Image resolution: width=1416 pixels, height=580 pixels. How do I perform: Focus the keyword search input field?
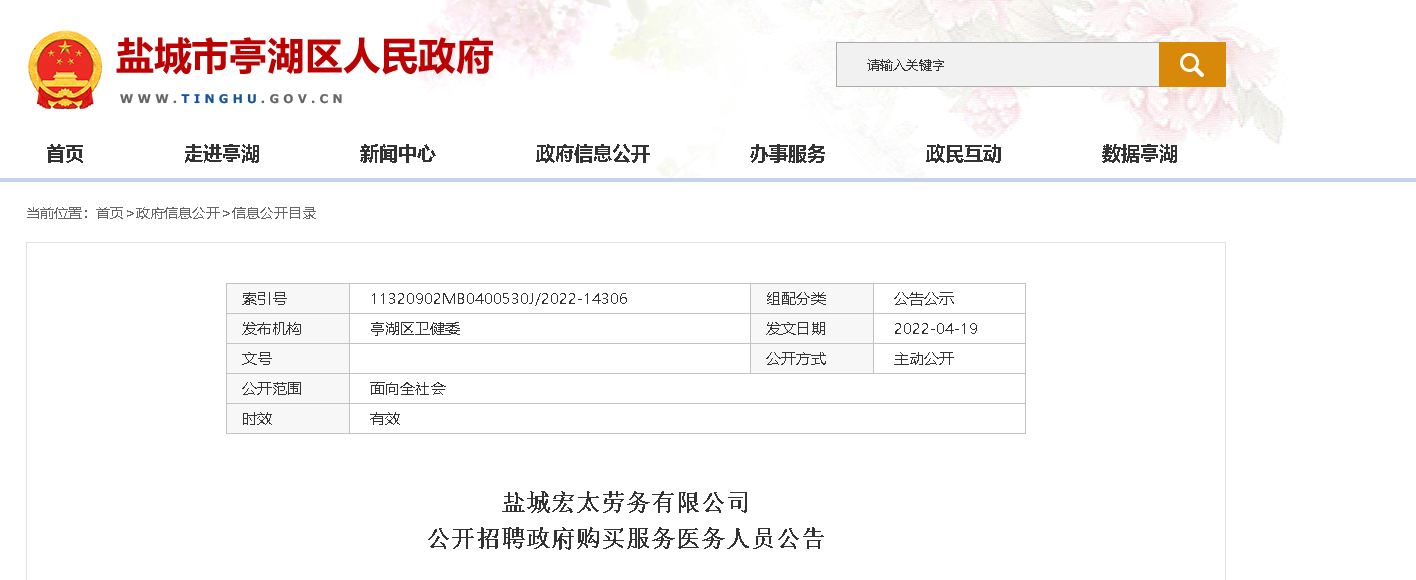(997, 65)
